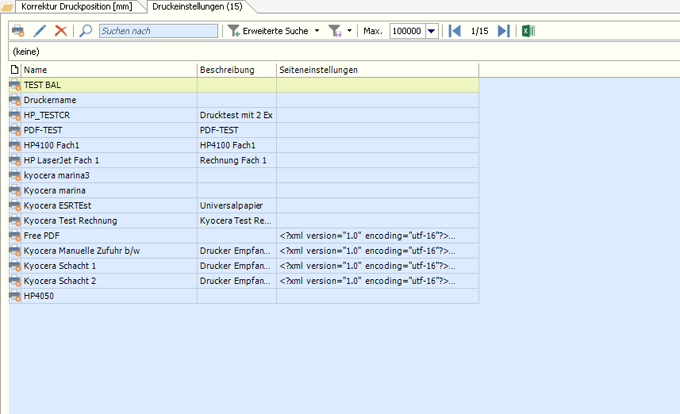This screenshot has width=680, height=414.
Task: Click the new printer setting icon
Action: point(18,31)
